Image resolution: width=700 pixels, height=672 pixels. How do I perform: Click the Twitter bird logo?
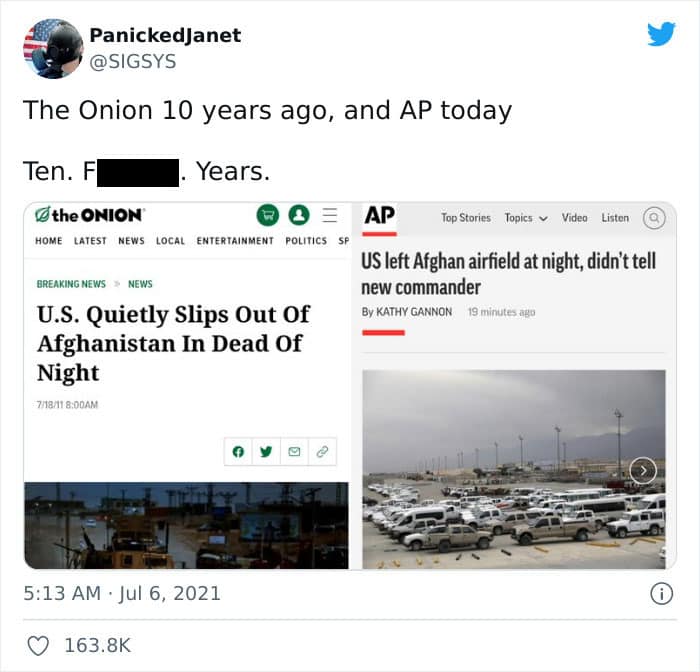(661, 33)
